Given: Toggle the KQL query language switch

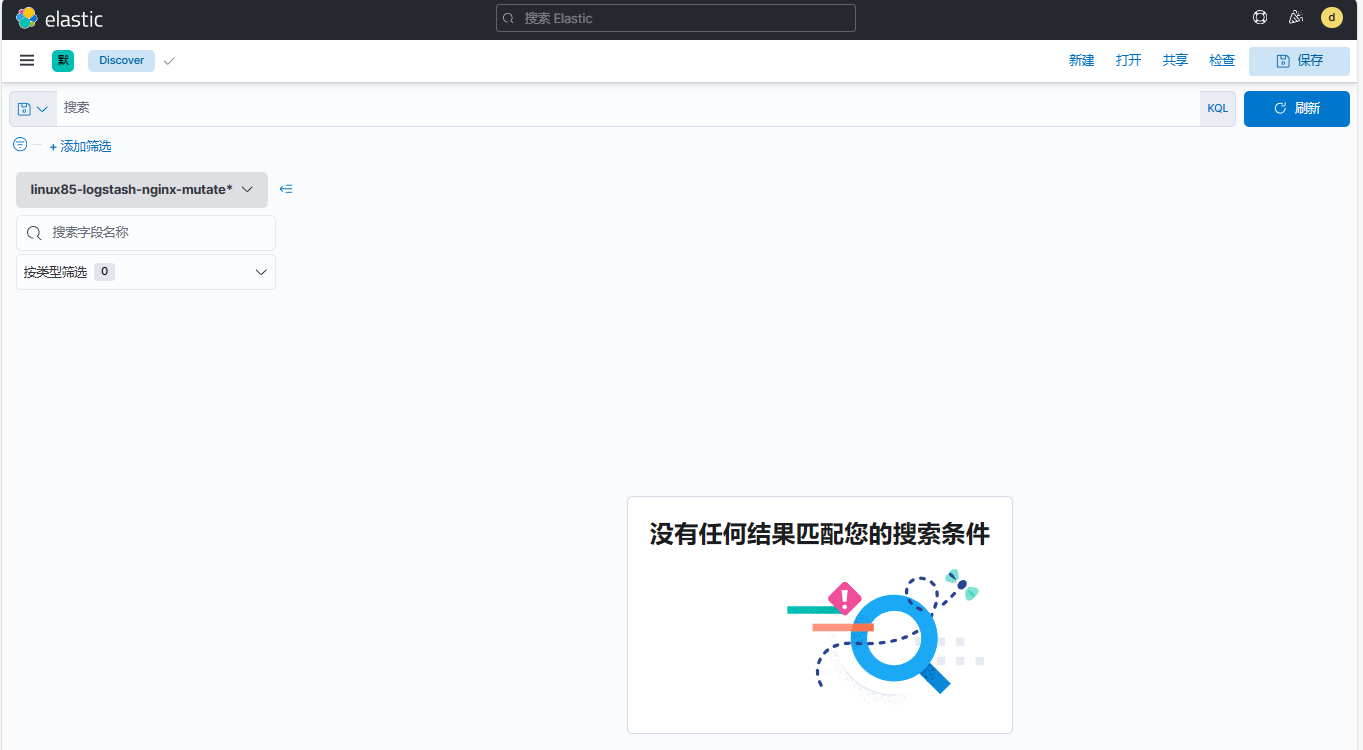Looking at the screenshot, I should point(1217,109).
